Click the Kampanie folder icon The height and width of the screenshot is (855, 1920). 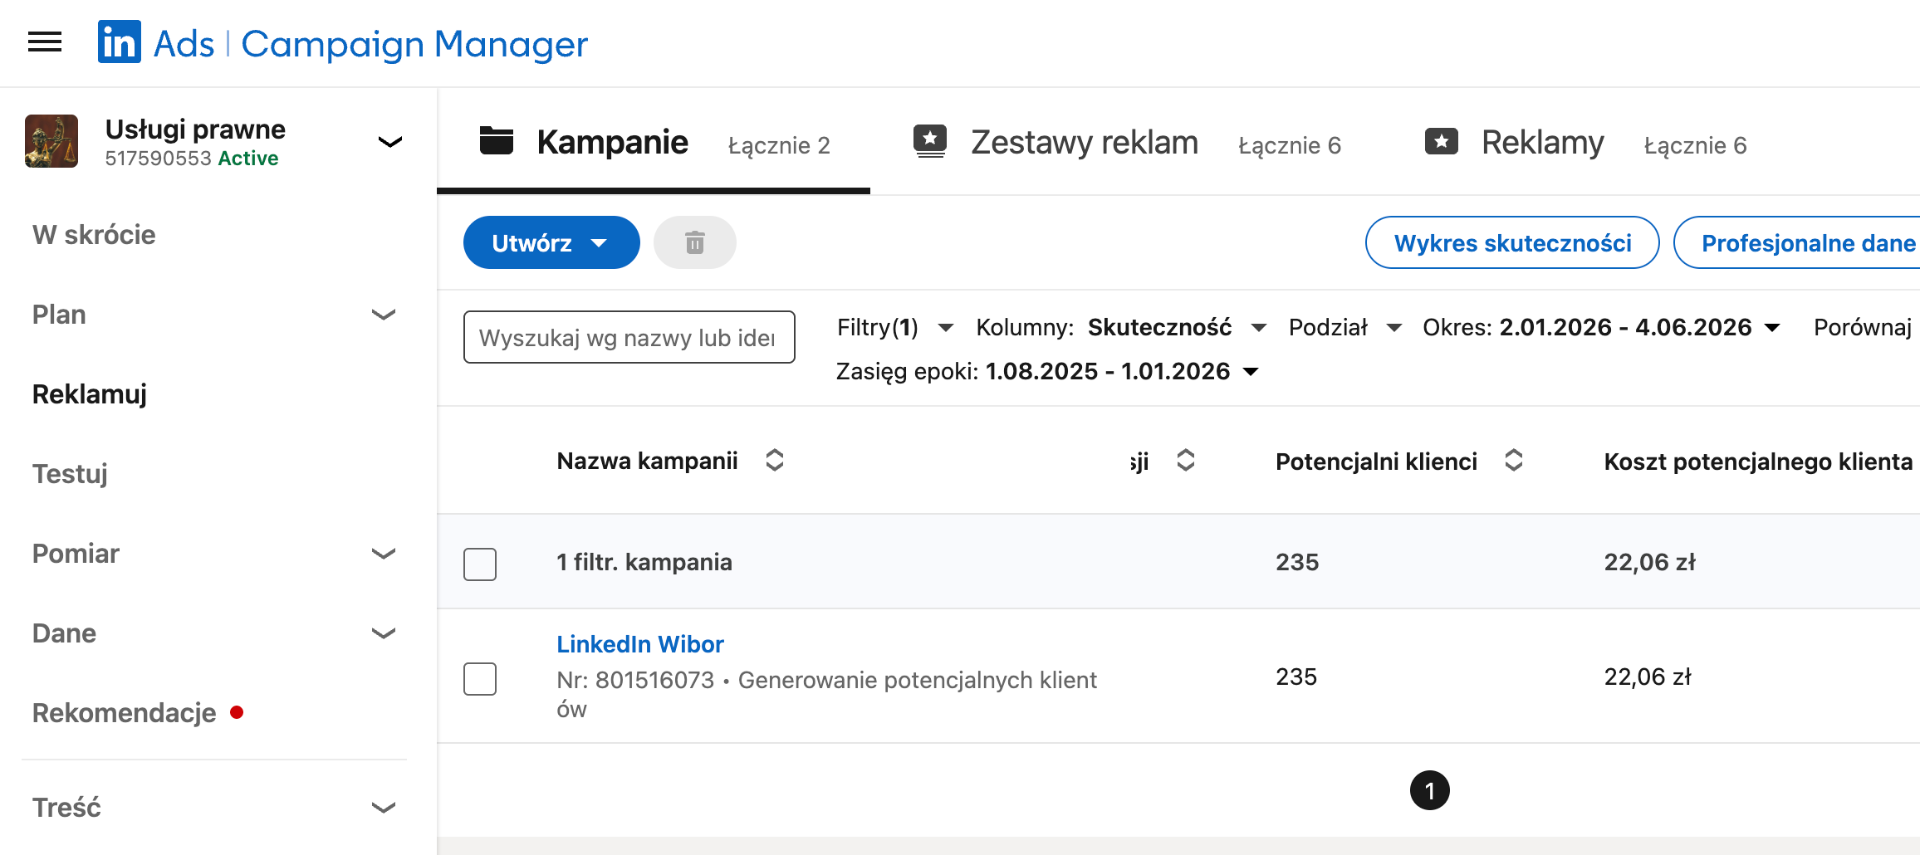(497, 141)
